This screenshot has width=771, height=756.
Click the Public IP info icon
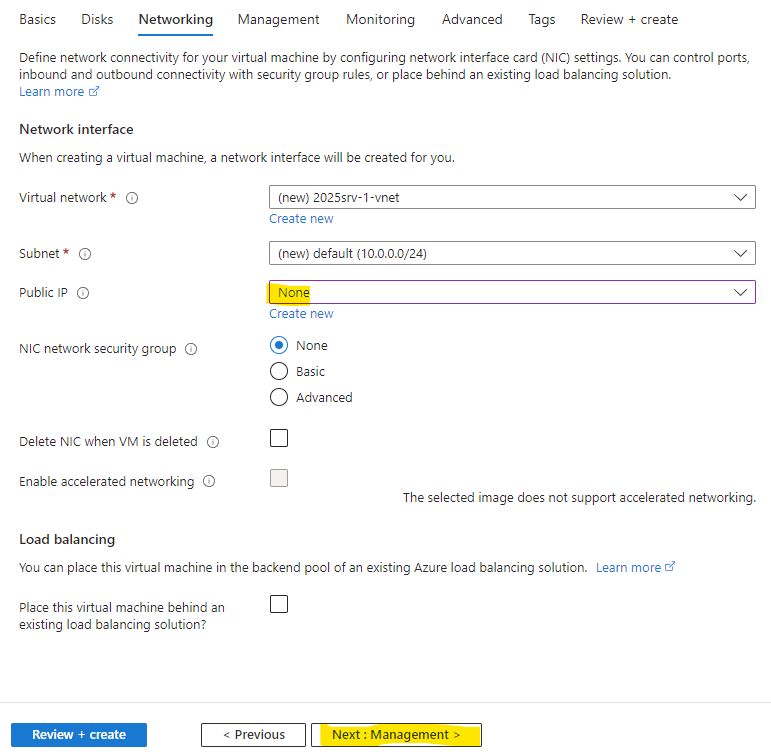point(83,293)
